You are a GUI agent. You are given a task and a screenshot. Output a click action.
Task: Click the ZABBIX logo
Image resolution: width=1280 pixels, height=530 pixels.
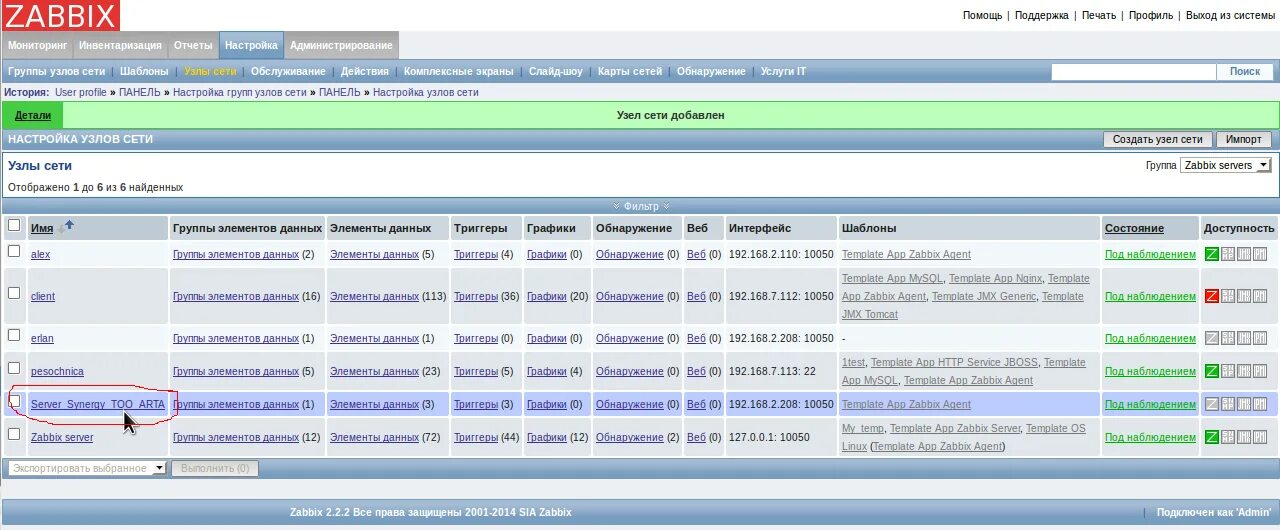[x=60, y=15]
